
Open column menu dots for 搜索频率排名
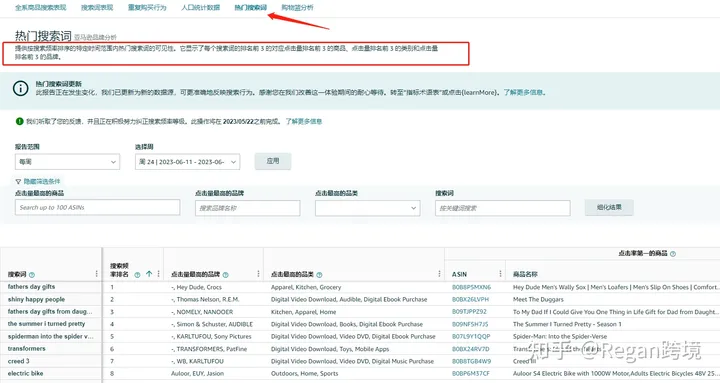[158, 274]
